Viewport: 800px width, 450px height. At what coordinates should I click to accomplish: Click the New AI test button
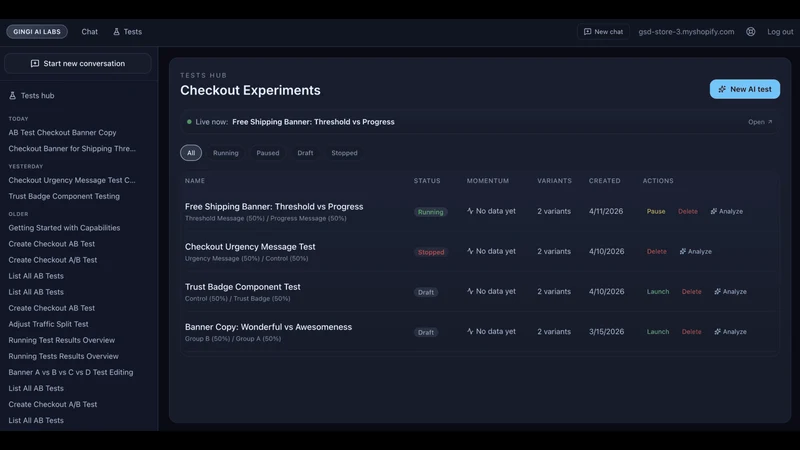(744, 89)
